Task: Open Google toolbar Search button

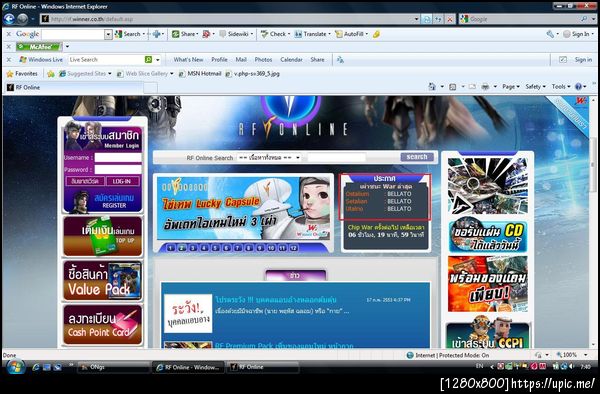Action: pos(128,34)
